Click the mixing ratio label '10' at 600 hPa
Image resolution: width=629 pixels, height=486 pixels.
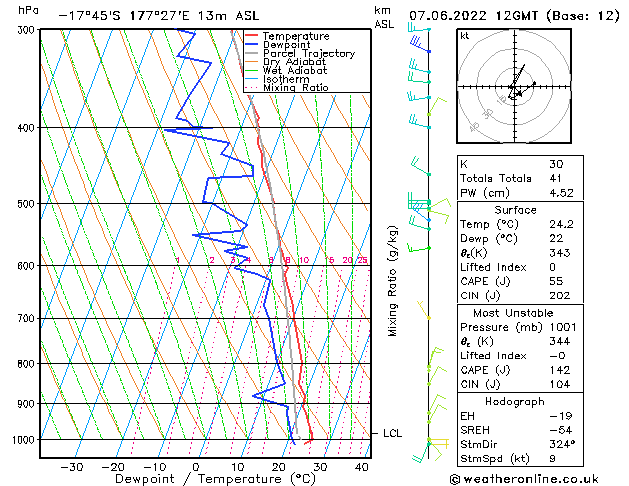(x=304, y=260)
